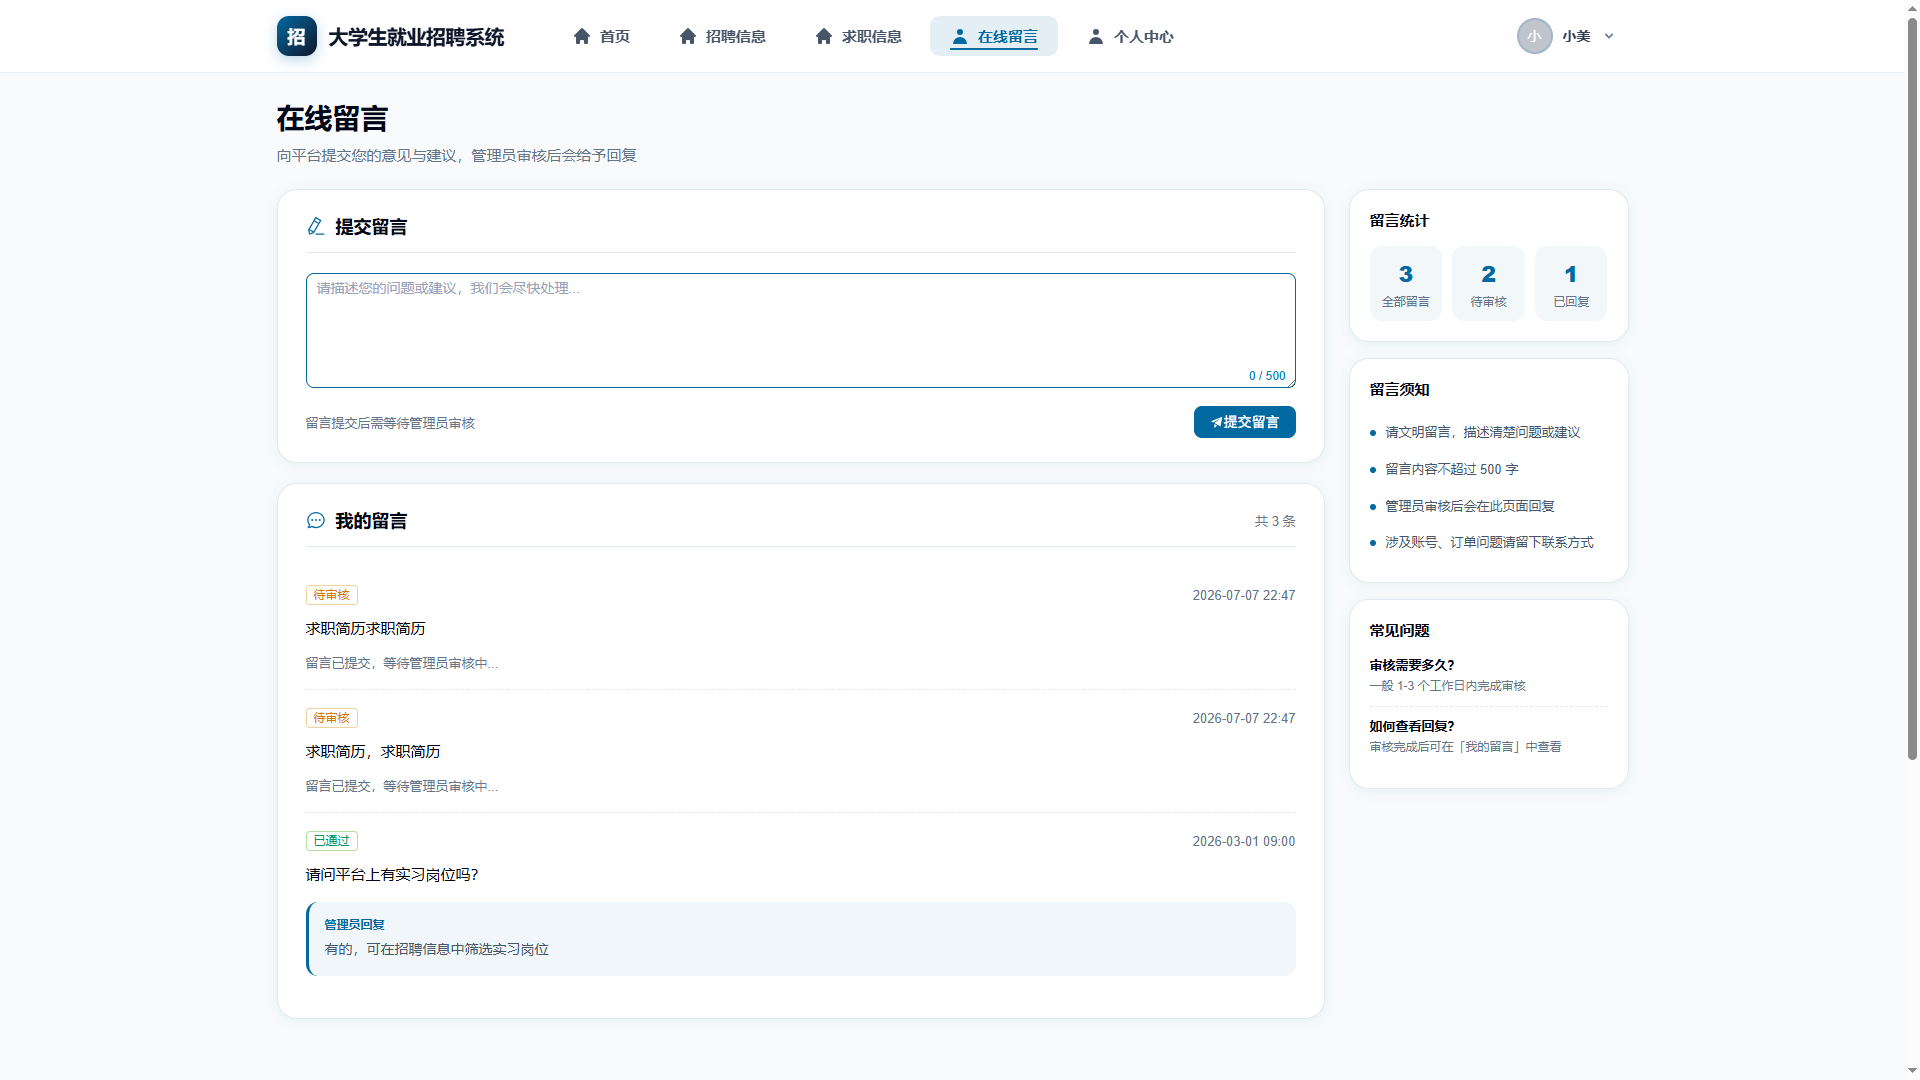1920x1080 pixels.
Task: Click the page vertical scrollbar
Action: click(x=1912, y=390)
